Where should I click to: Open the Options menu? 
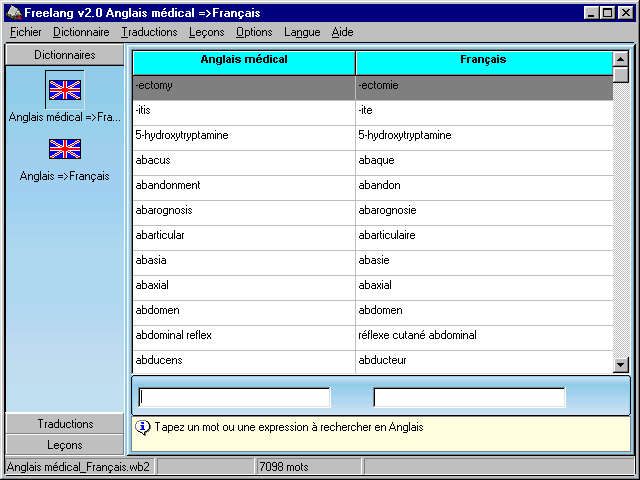click(x=254, y=32)
